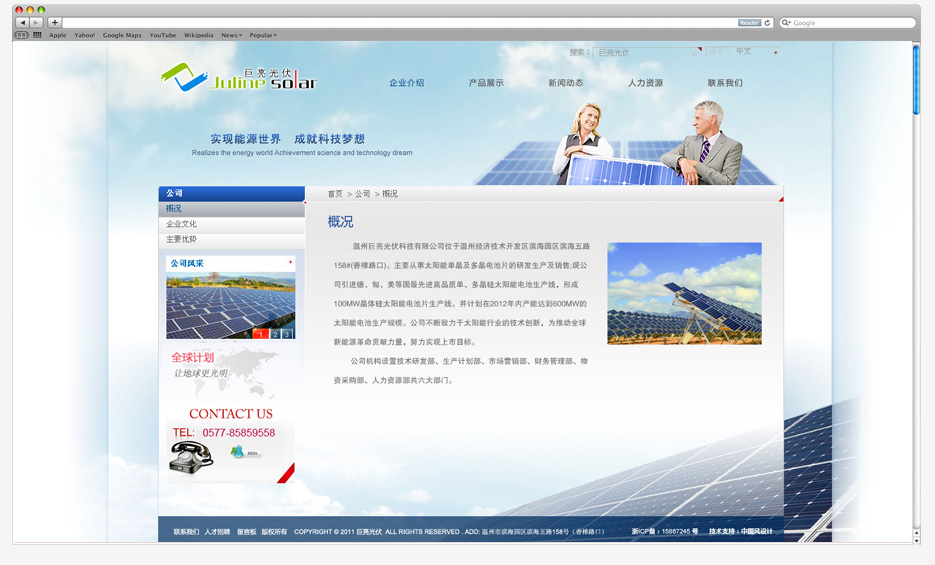Open the reading list glasses icon

tap(21, 35)
